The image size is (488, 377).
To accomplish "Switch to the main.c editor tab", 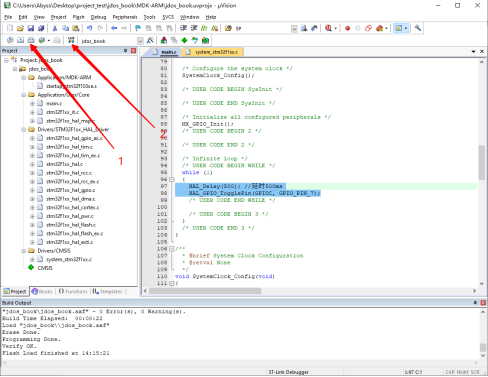I will point(165,52).
